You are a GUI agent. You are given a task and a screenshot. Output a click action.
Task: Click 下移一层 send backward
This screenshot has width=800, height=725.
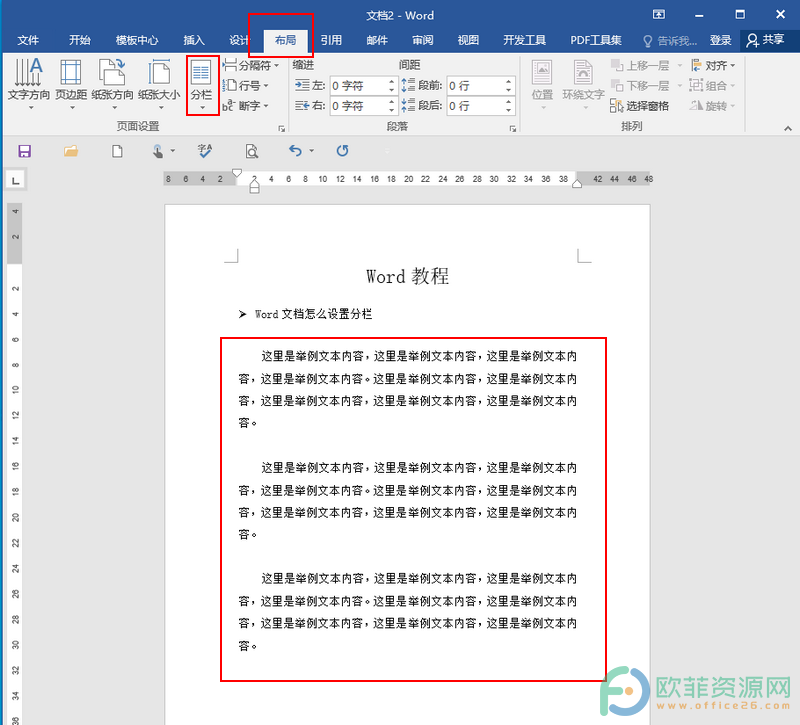tap(640, 85)
